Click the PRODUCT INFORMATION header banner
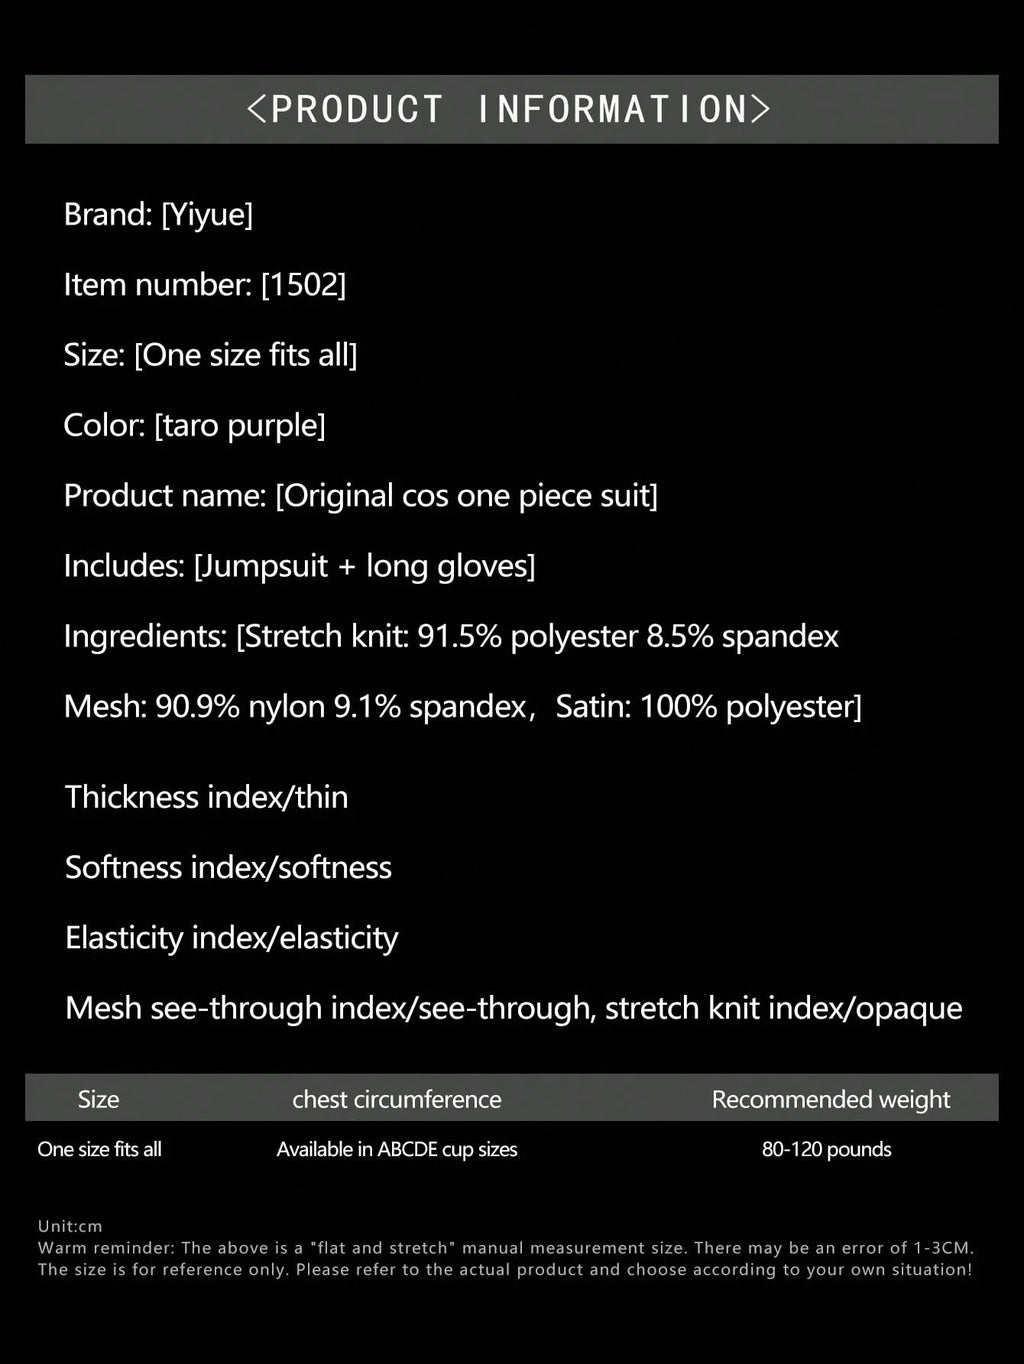1024x1364 pixels. point(511,109)
